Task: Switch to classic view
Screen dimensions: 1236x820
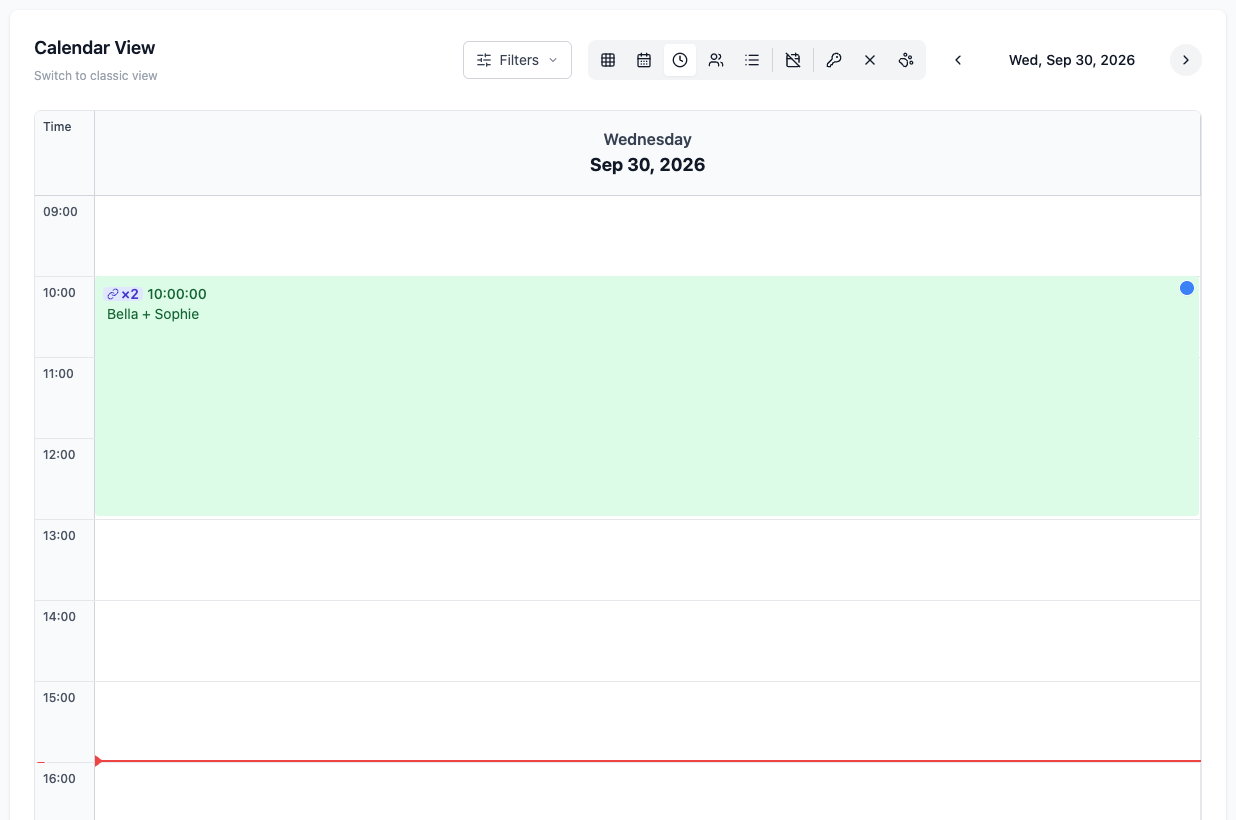Action: tap(96, 76)
